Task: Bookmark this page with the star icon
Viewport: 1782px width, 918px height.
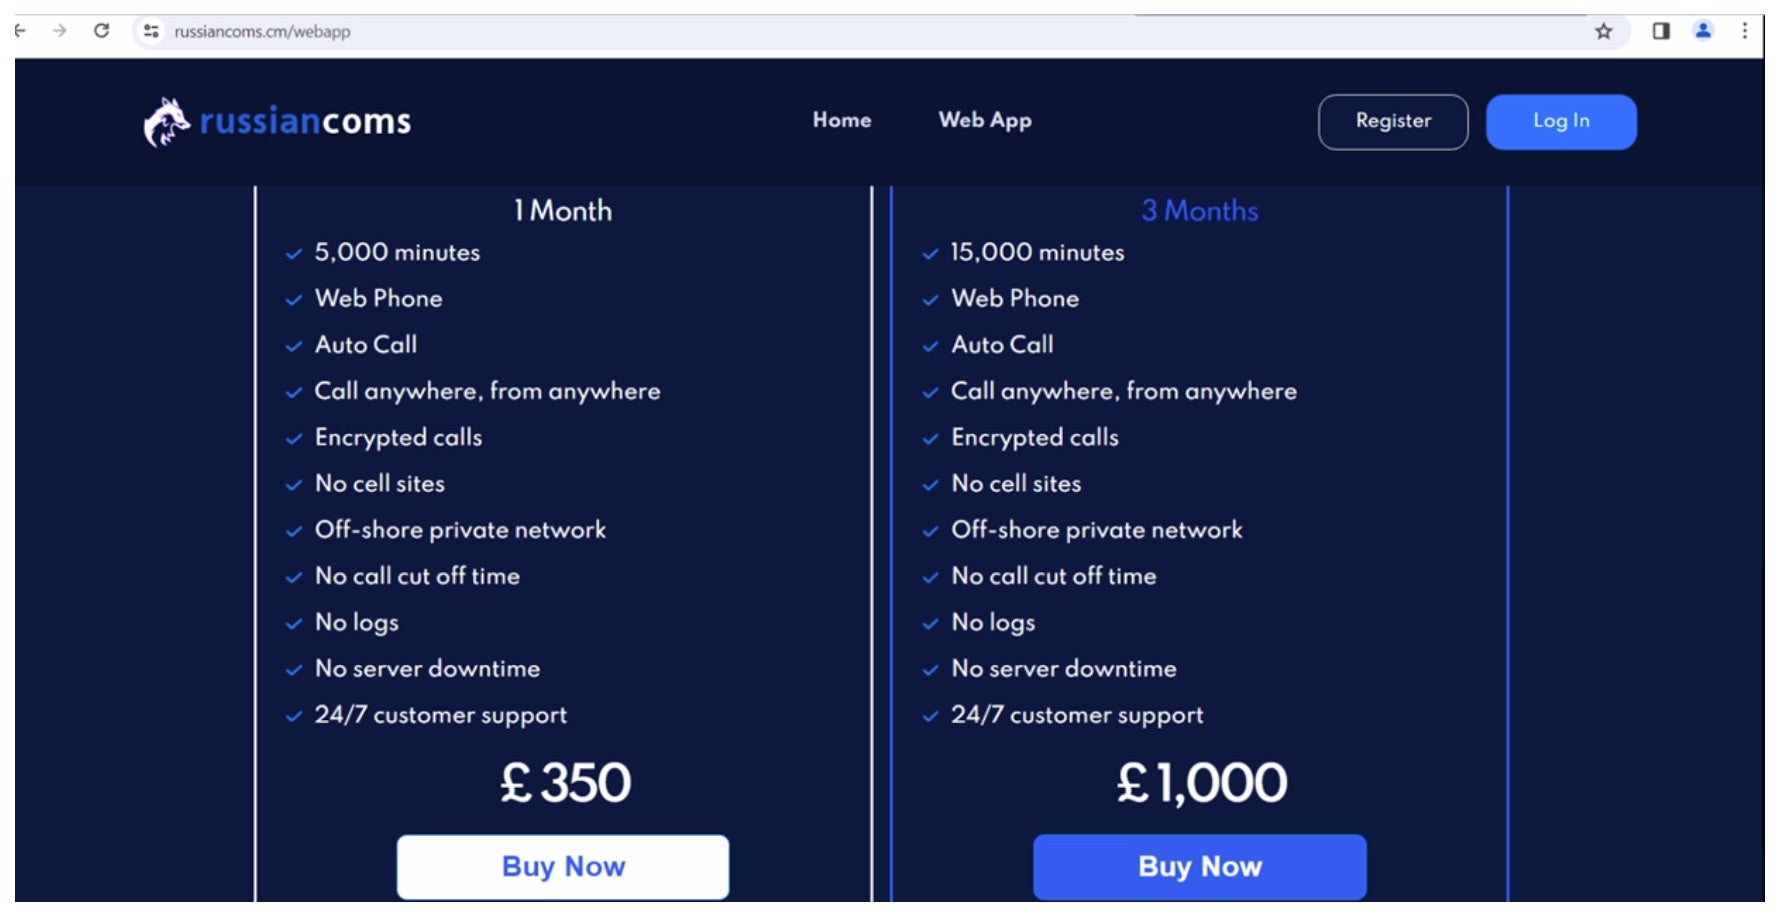Action: pos(1604,31)
